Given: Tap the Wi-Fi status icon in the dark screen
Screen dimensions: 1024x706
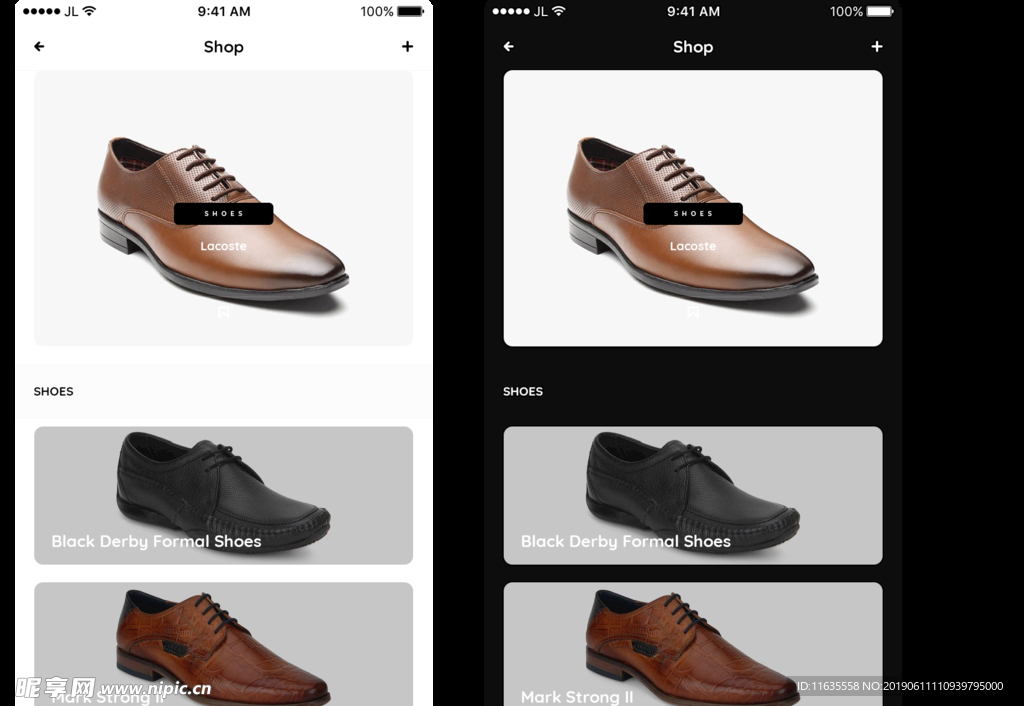Looking at the screenshot, I should pos(559,11).
